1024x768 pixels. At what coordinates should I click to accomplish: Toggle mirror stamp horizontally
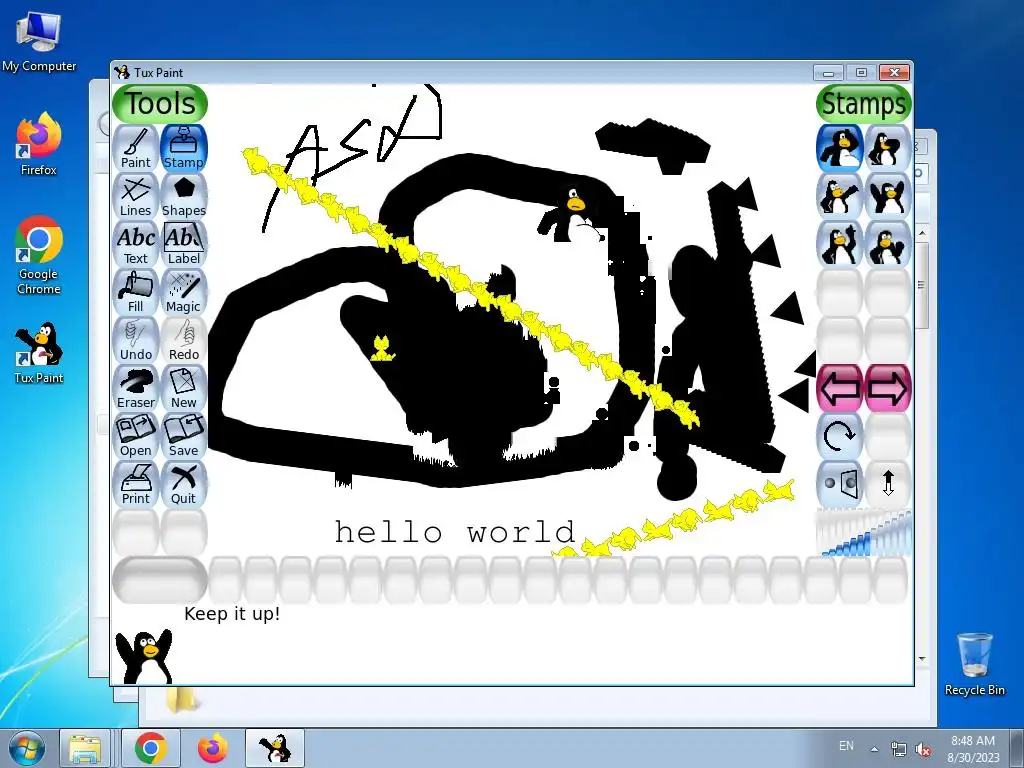coord(840,484)
